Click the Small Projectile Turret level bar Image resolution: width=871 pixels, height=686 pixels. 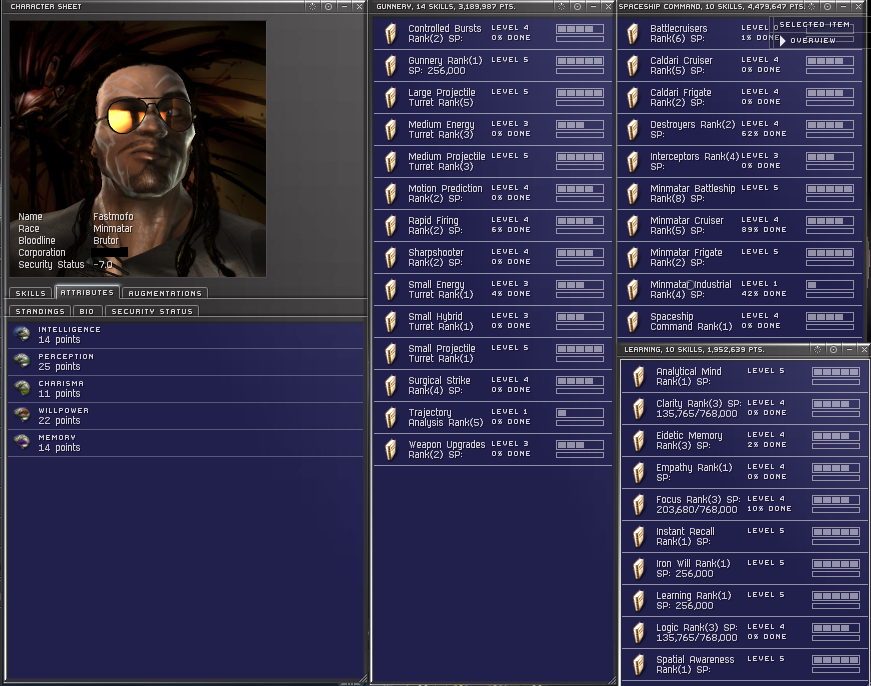pos(580,349)
